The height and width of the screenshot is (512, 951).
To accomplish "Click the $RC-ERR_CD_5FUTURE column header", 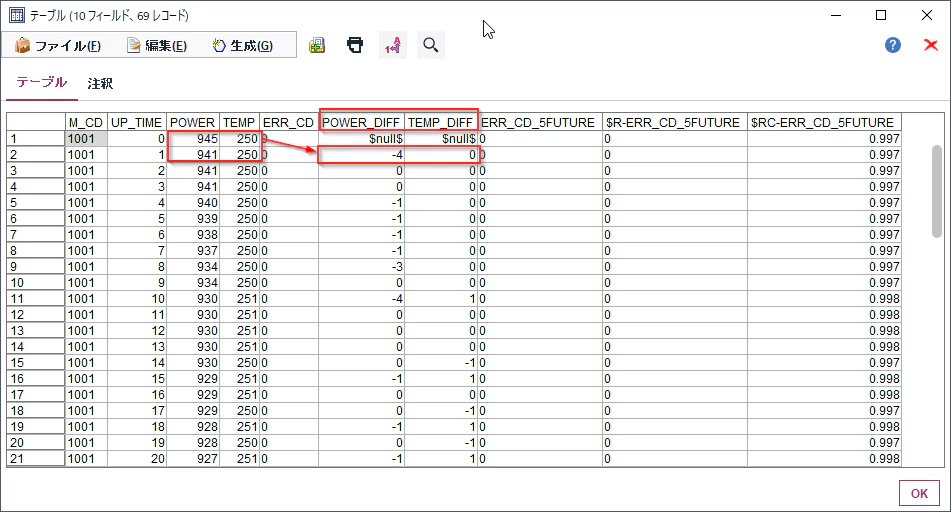I will 824,123.
